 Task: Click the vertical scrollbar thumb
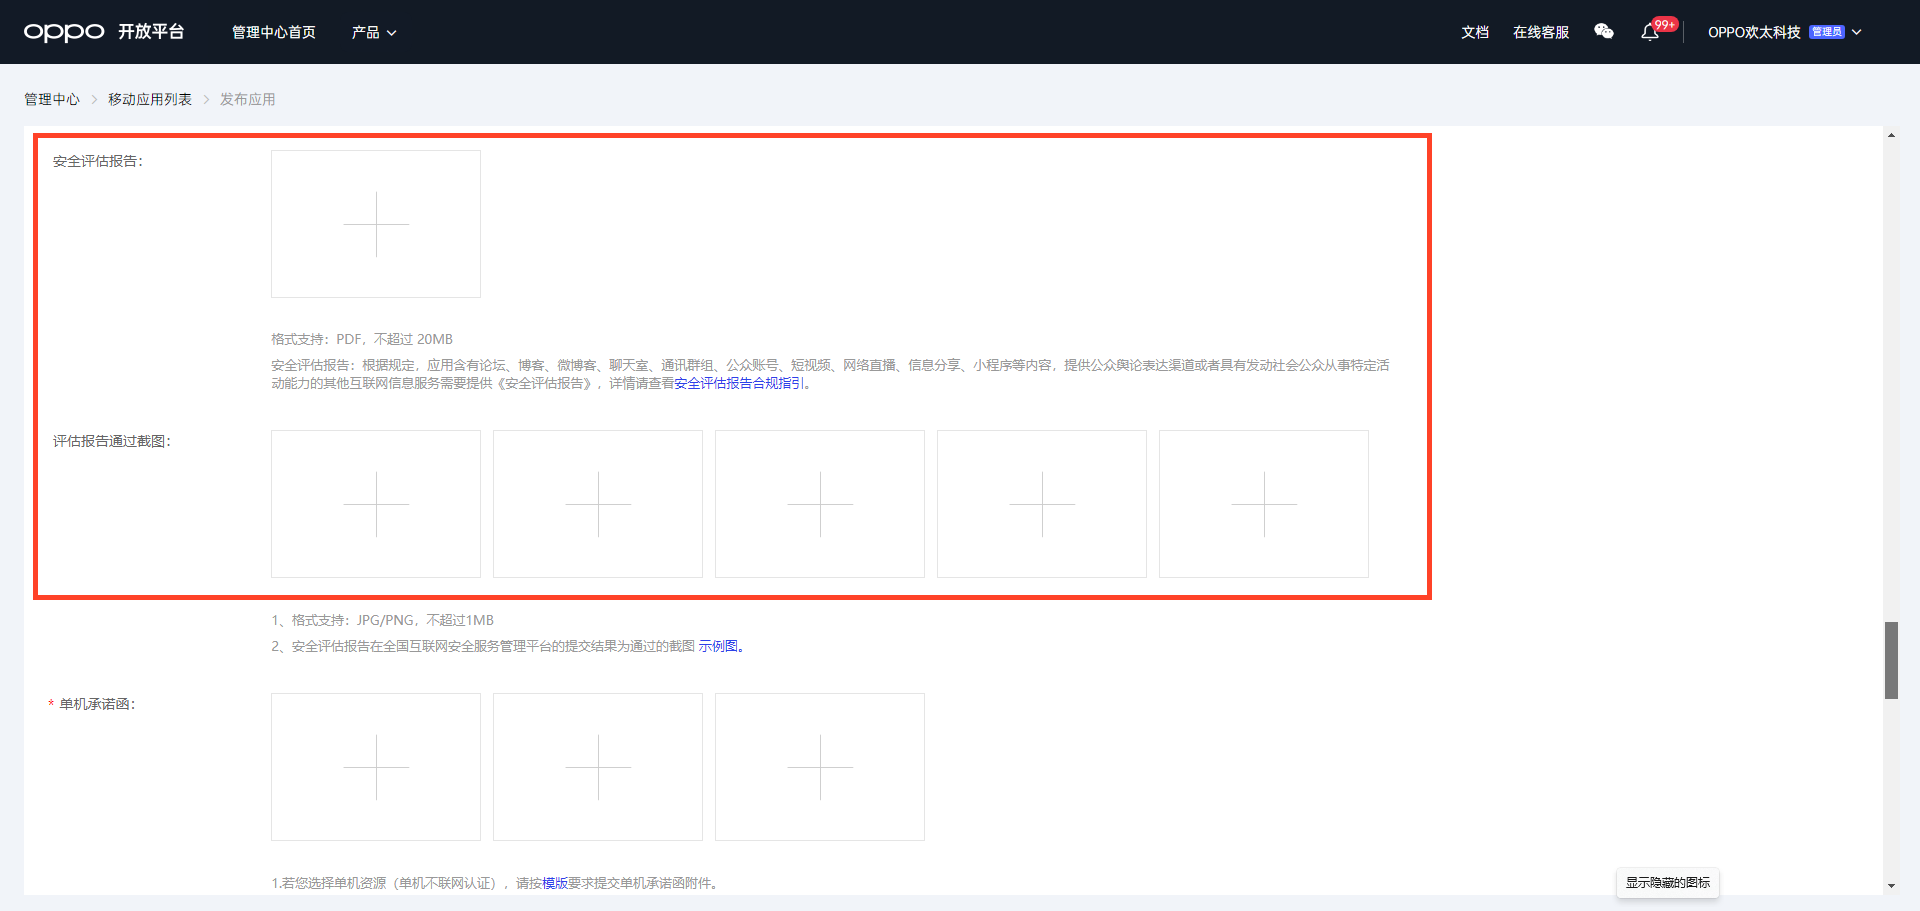pos(1891,660)
